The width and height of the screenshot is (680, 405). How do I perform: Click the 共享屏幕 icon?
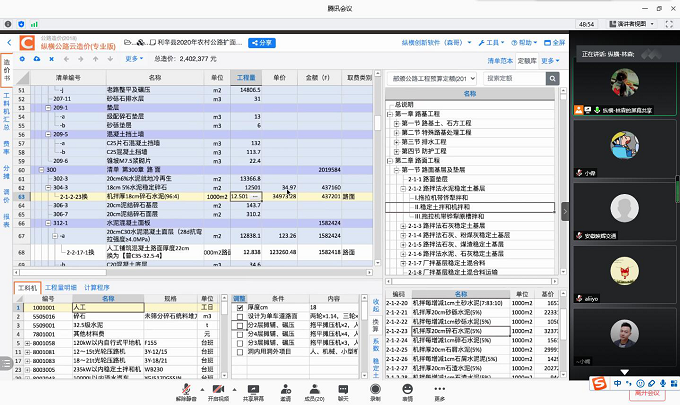(x=253, y=389)
